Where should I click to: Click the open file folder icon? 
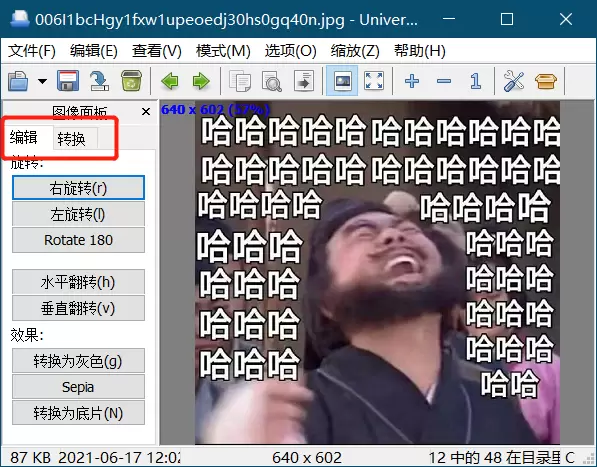click(18, 81)
